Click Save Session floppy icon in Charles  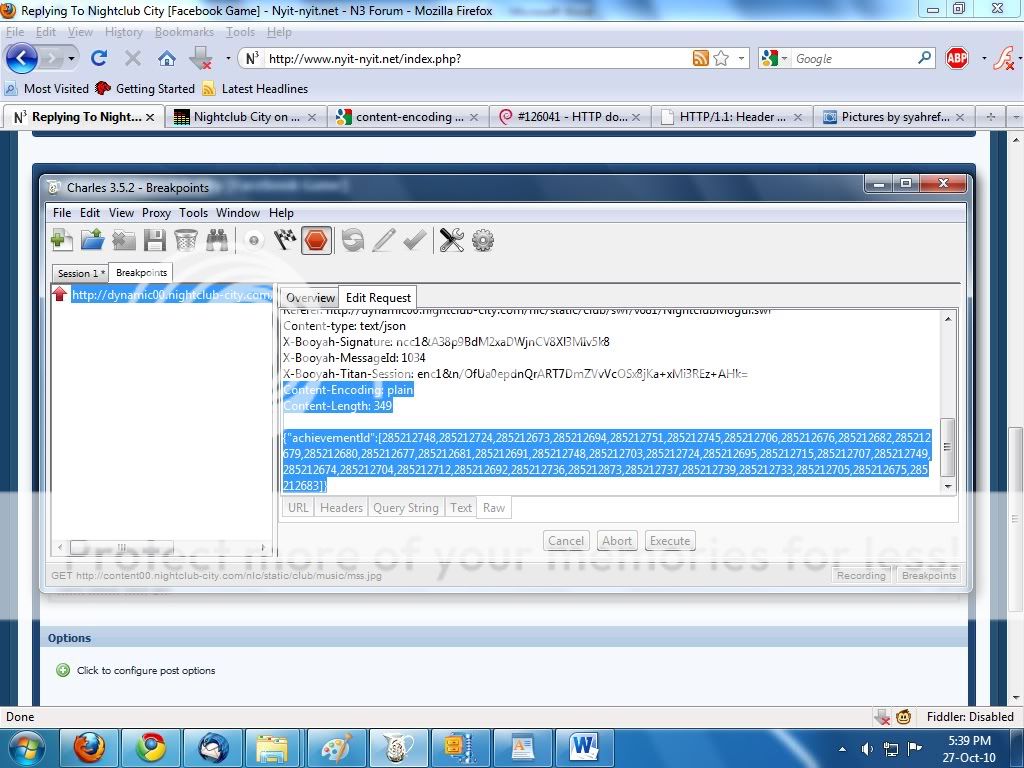click(x=155, y=240)
